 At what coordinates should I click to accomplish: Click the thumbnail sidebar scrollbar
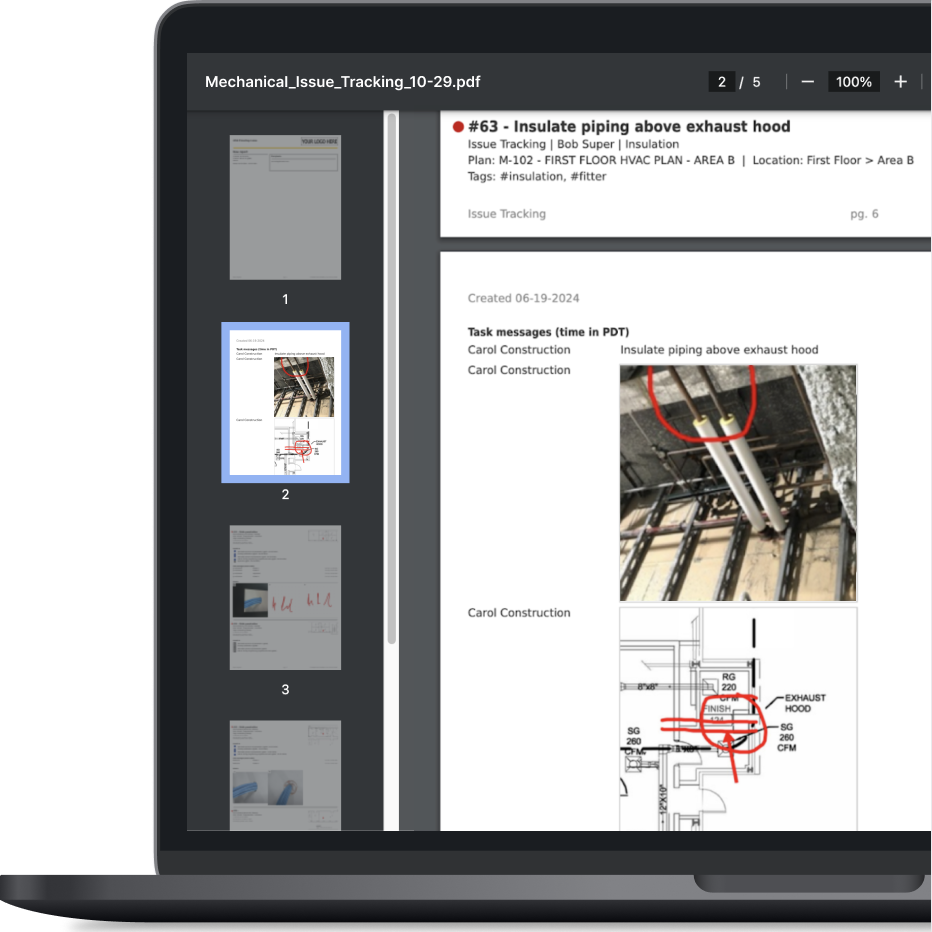(392, 380)
